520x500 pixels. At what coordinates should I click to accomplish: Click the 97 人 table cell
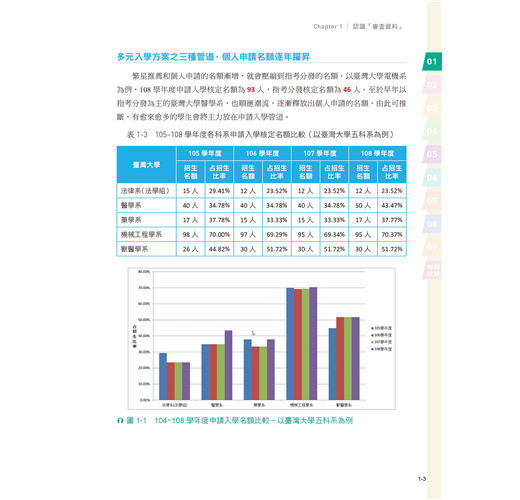tap(248, 235)
